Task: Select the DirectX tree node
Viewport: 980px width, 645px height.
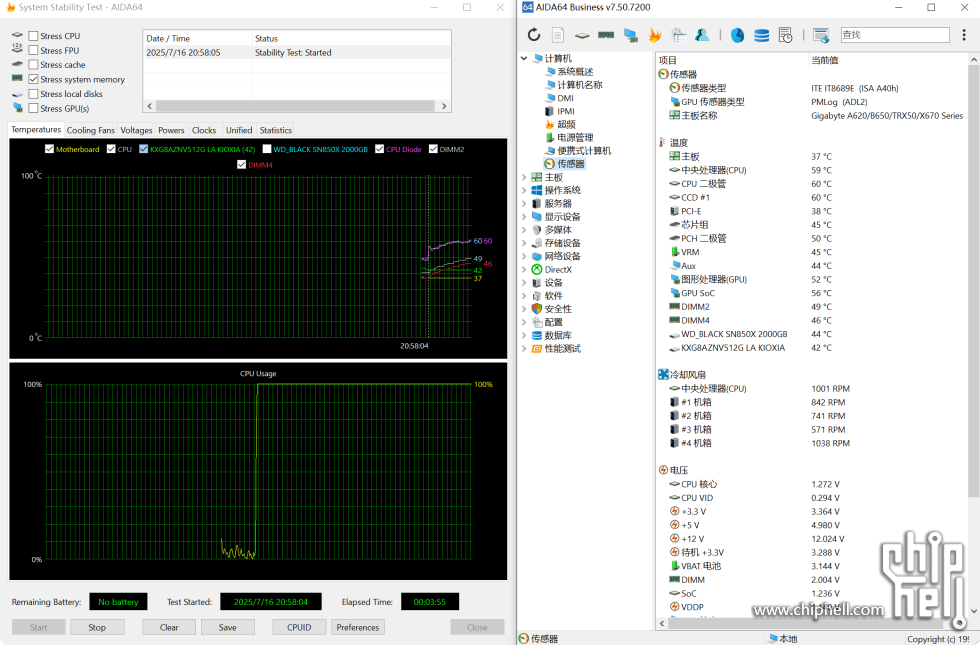Action: 558,269
